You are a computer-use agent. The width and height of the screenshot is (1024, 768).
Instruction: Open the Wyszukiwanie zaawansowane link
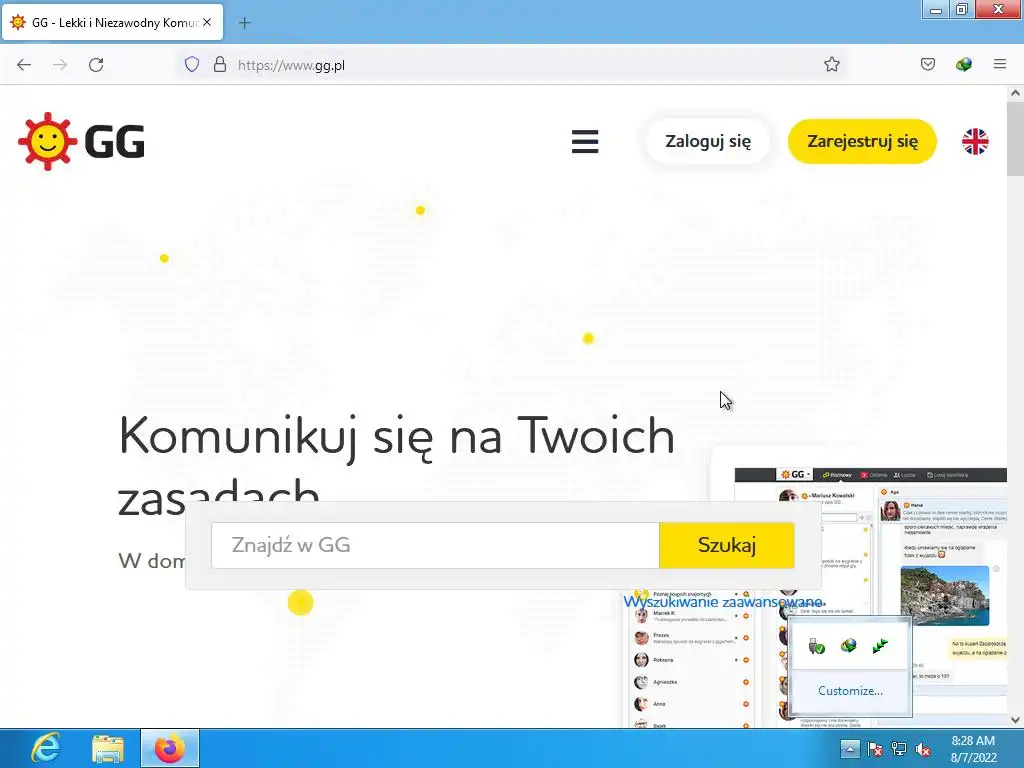pos(724,601)
